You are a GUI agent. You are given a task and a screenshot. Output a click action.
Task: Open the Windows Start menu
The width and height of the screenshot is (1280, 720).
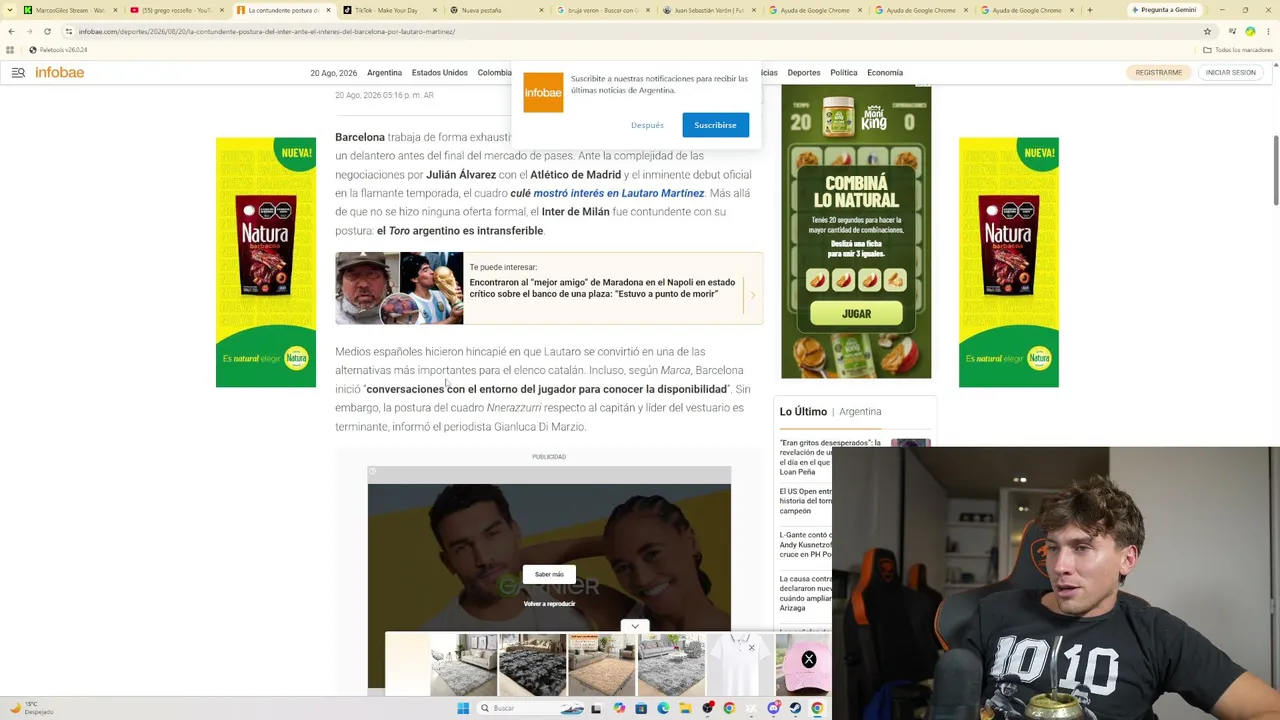463,708
